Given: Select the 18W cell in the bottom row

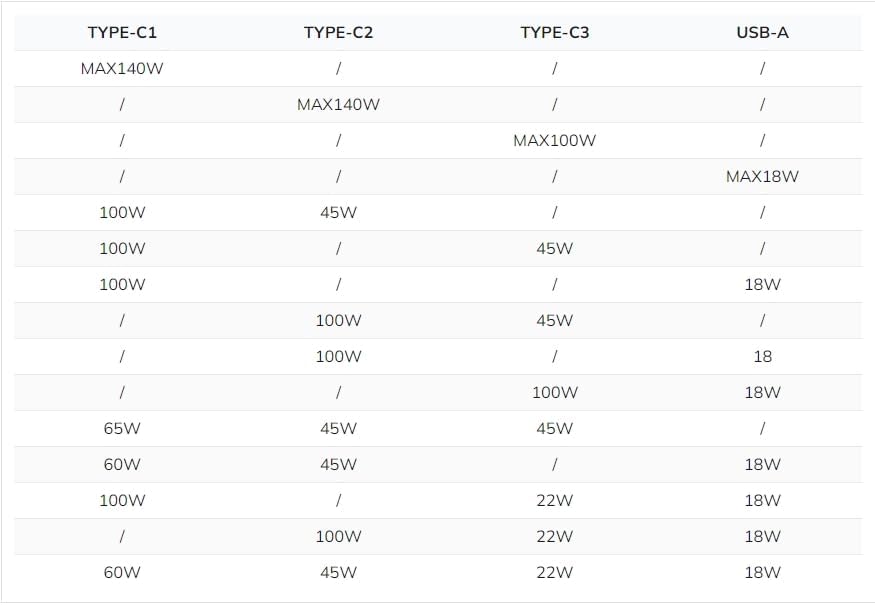Looking at the screenshot, I should 762,573.
